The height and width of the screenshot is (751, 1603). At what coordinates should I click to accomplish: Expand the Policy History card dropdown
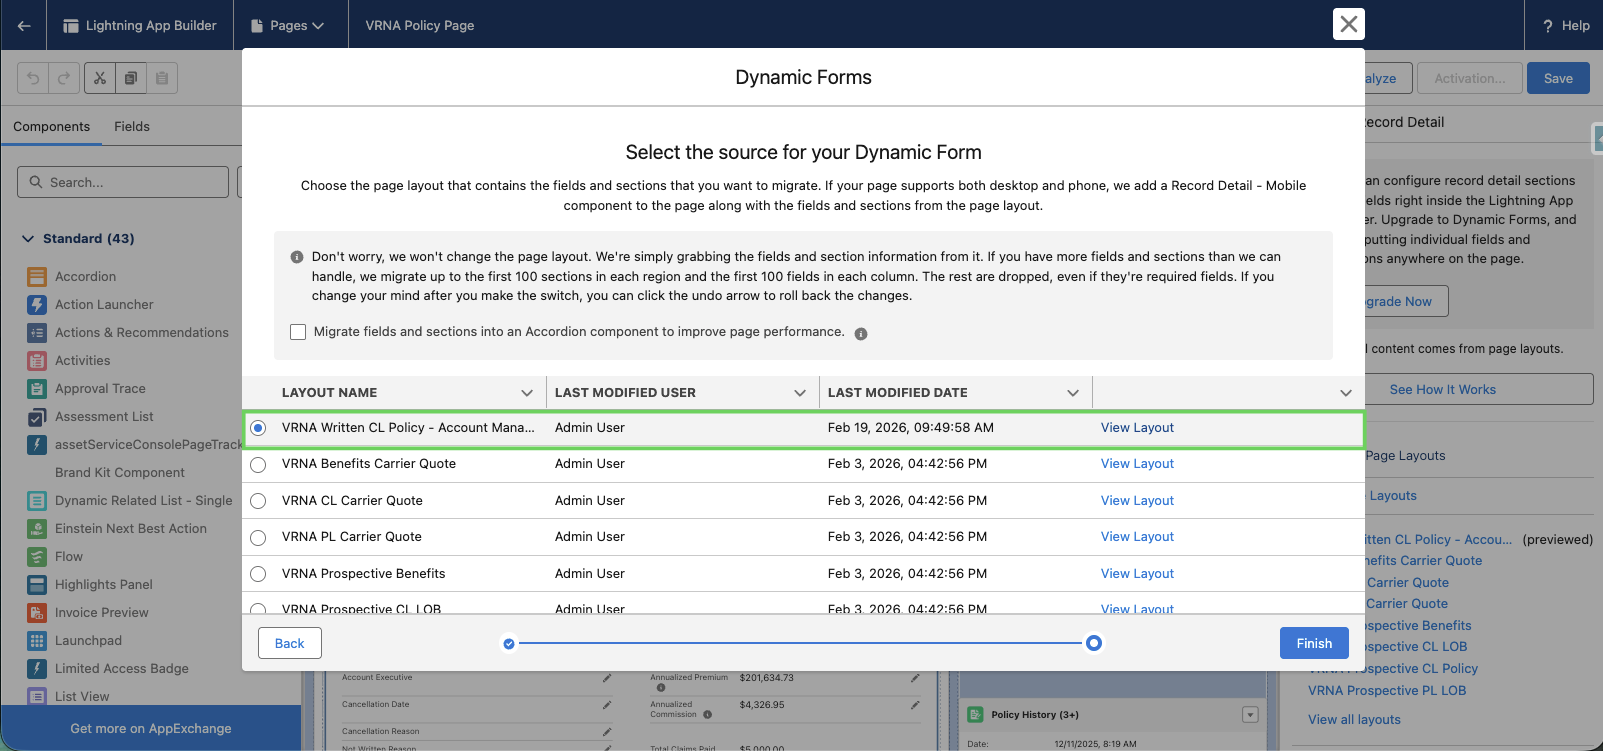click(1250, 715)
